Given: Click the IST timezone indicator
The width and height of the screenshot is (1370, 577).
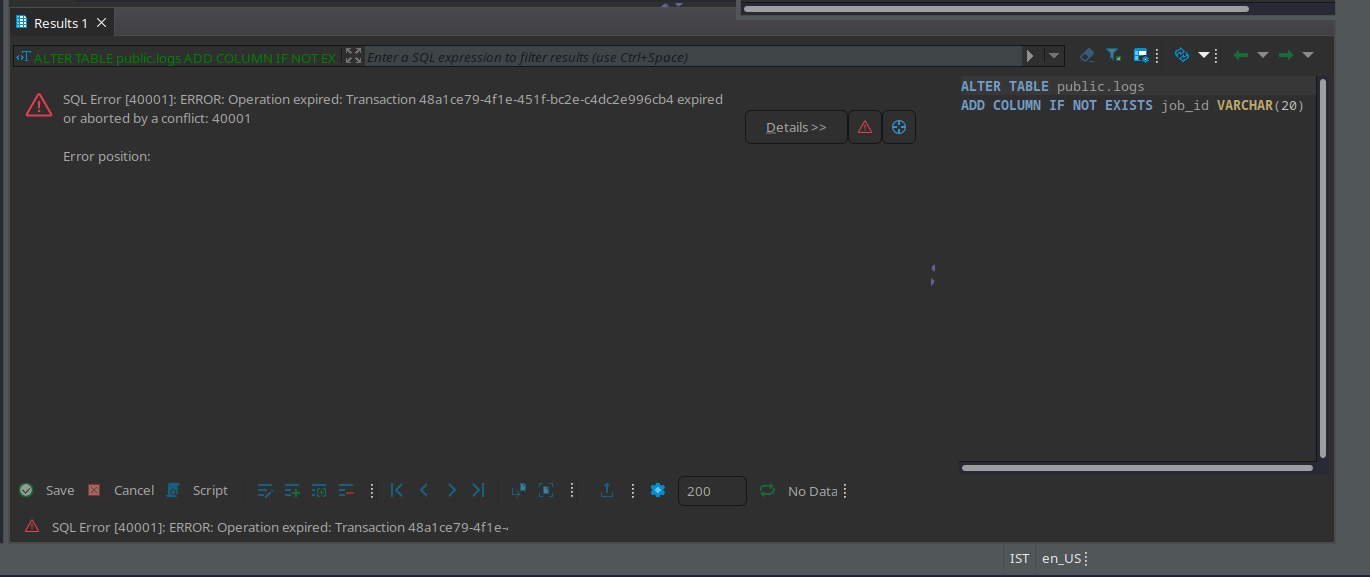Looking at the screenshot, I should (1019, 558).
